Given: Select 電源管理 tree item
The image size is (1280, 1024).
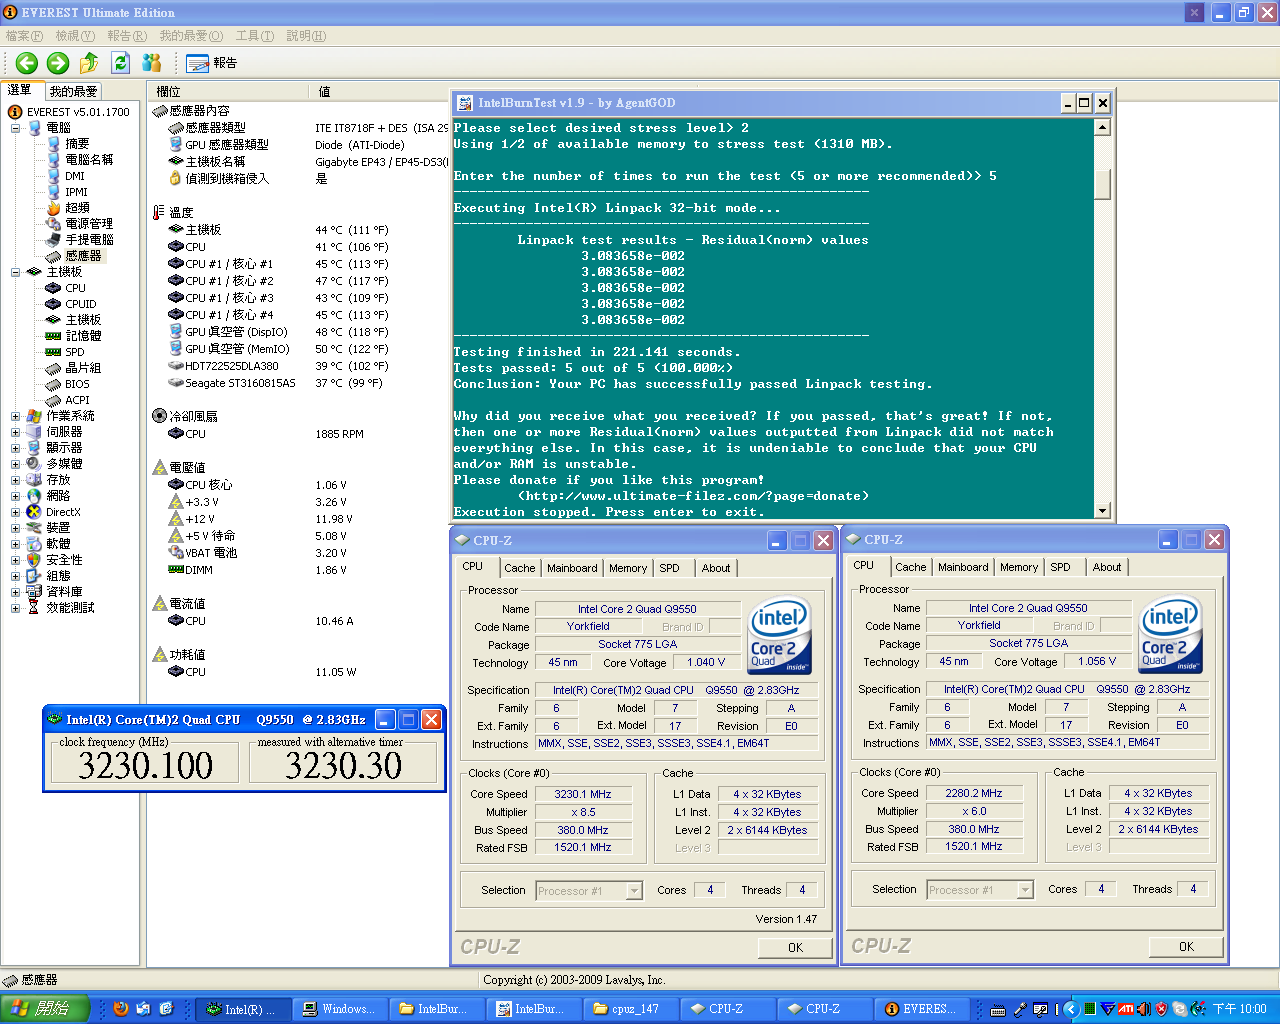Looking at the screenshot, I should click(x=89, y=224).
